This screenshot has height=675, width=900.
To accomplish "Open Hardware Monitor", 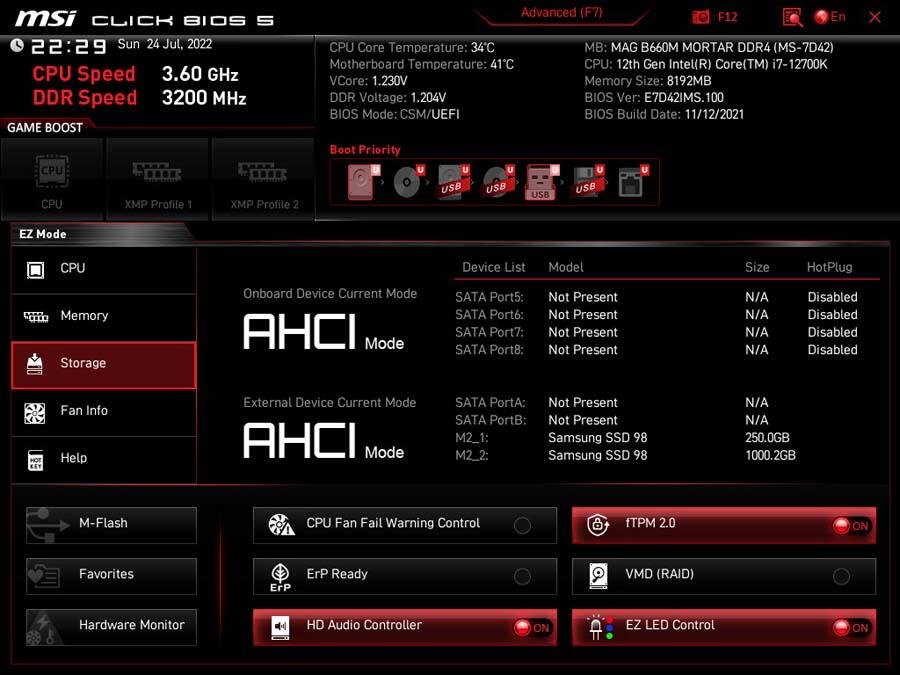I will point(111,627).
